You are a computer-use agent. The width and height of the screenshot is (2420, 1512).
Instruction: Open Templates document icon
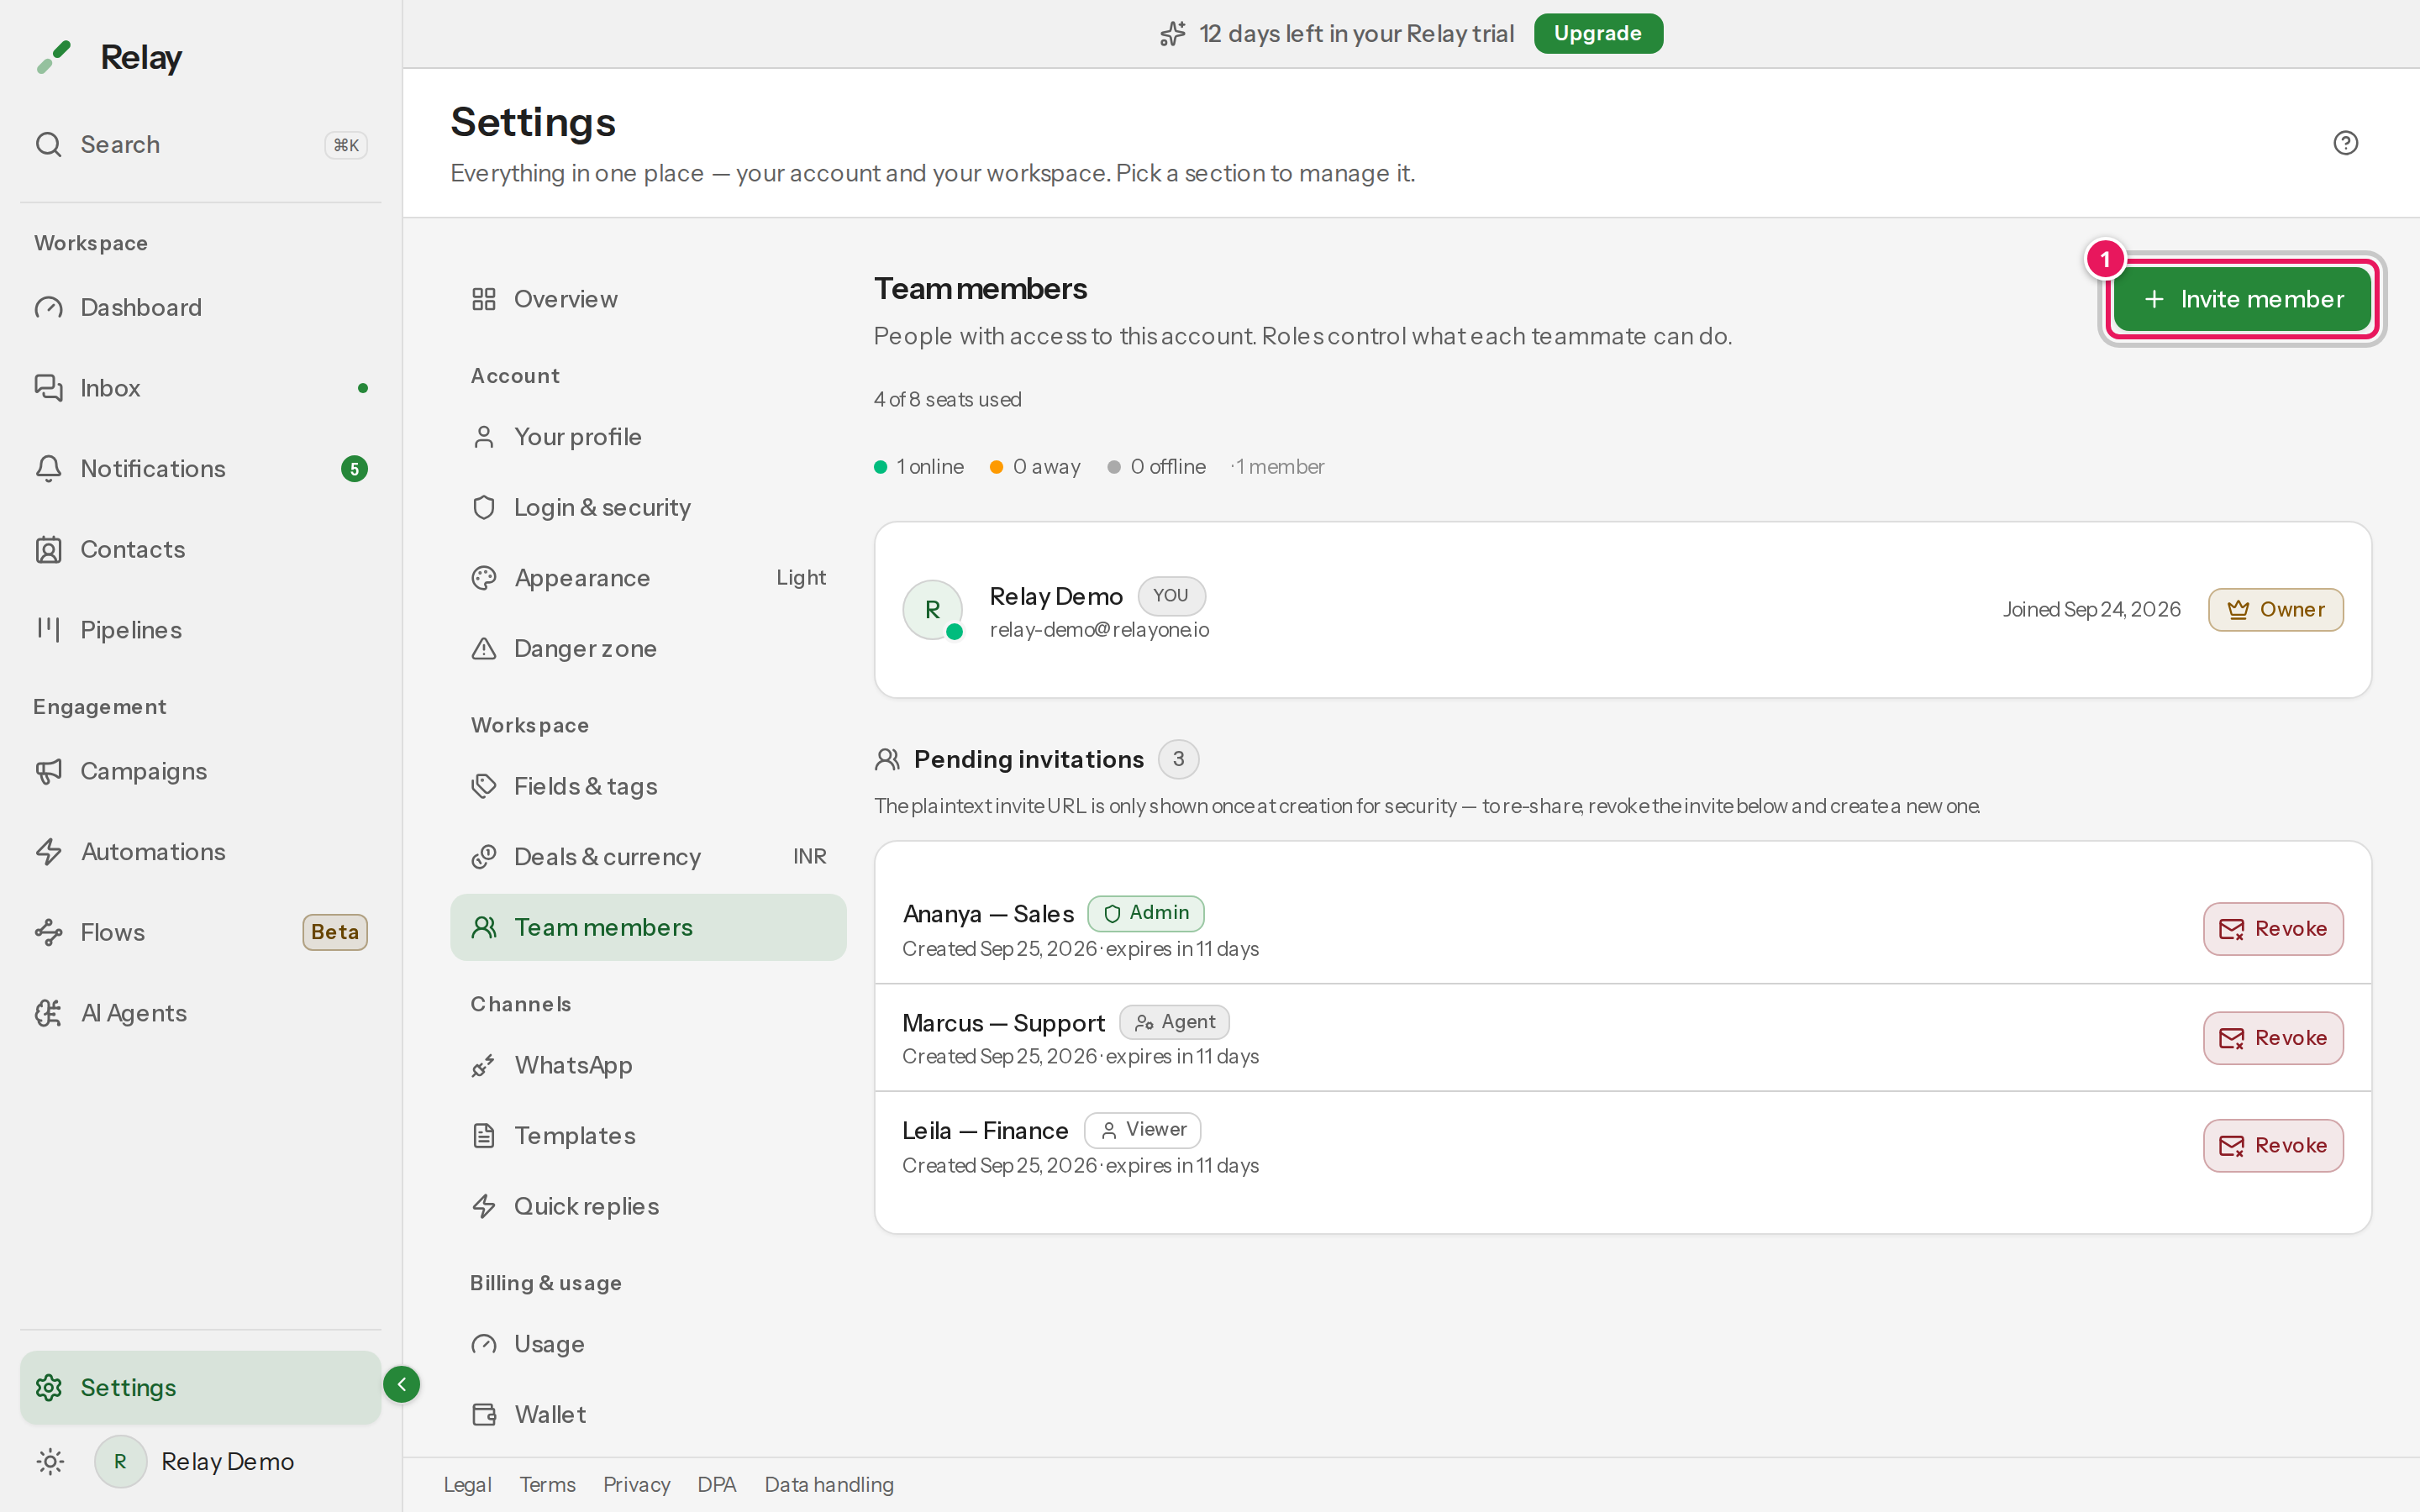click(x=484, y=1136)
